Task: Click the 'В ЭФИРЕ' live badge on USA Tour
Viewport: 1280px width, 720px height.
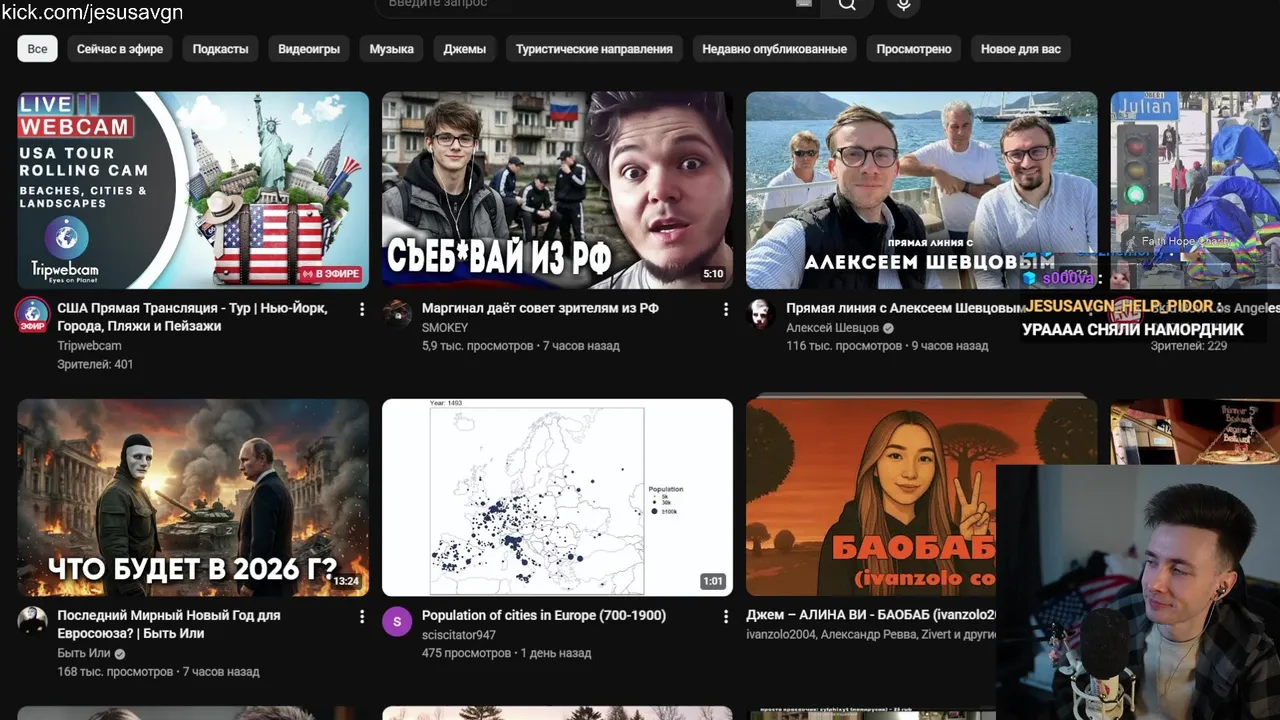Action: pos(329,274)
